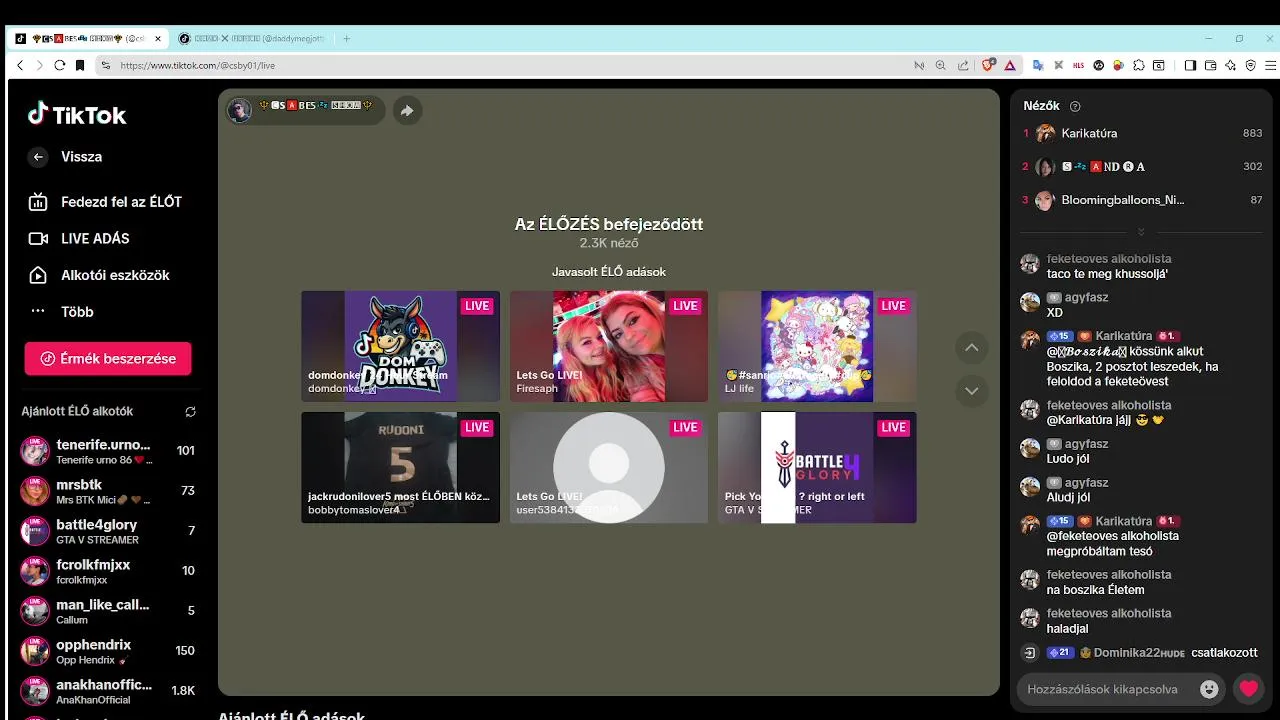Go to previous live with up chevron
1280x720 pixels.
tap(971, 348)
